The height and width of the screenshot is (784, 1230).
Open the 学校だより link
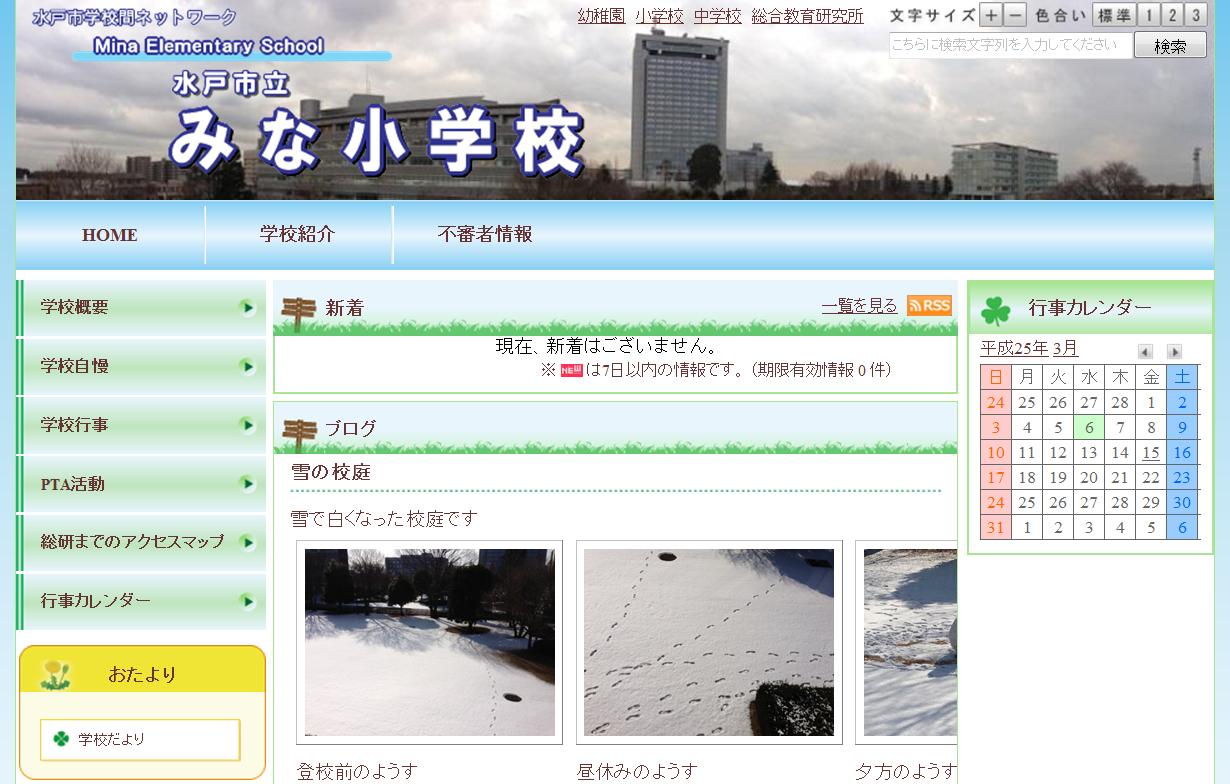(x=111, y=739)
